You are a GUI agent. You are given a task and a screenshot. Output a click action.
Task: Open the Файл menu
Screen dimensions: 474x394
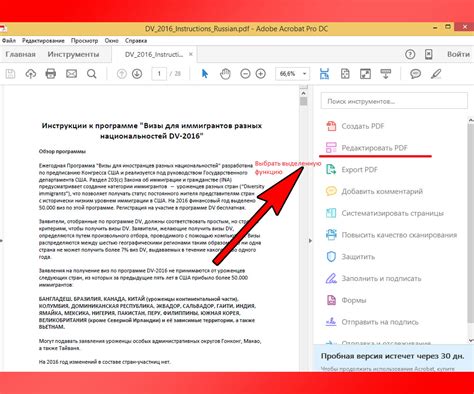click(x=9, y=41)
